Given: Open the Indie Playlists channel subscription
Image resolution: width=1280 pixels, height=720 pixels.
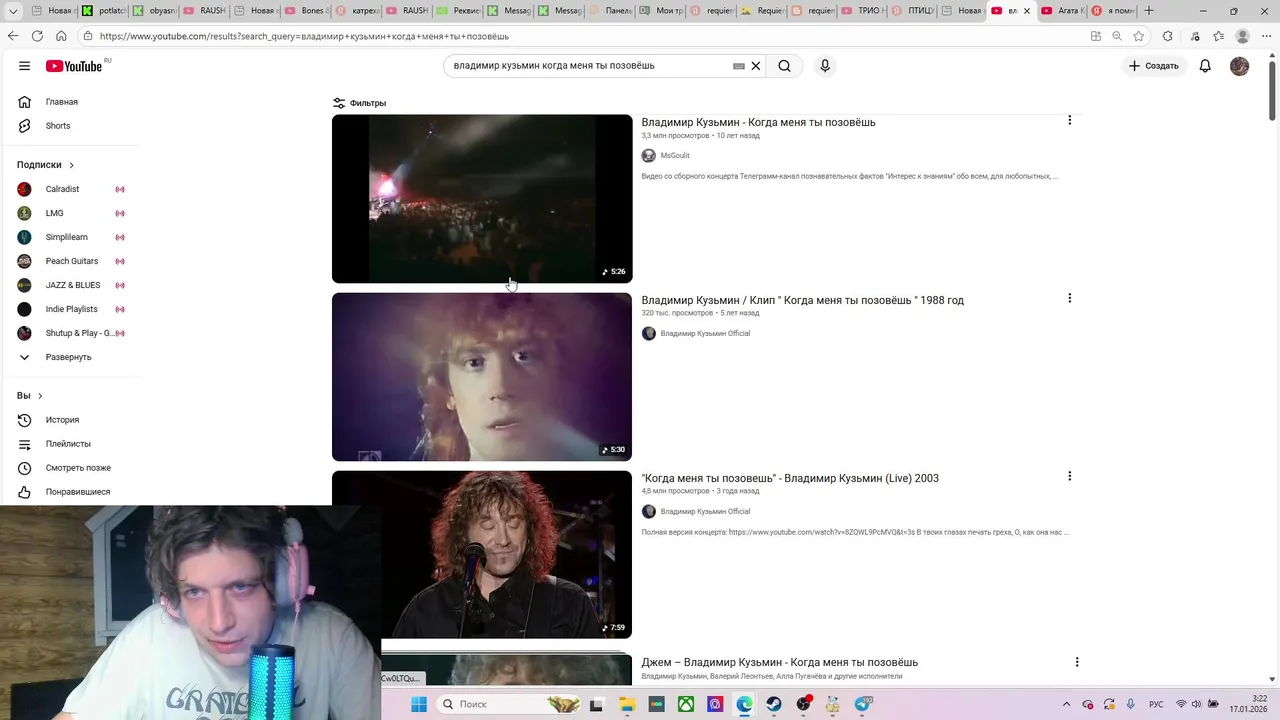Looking at the screenshot, I should point(70,309).
